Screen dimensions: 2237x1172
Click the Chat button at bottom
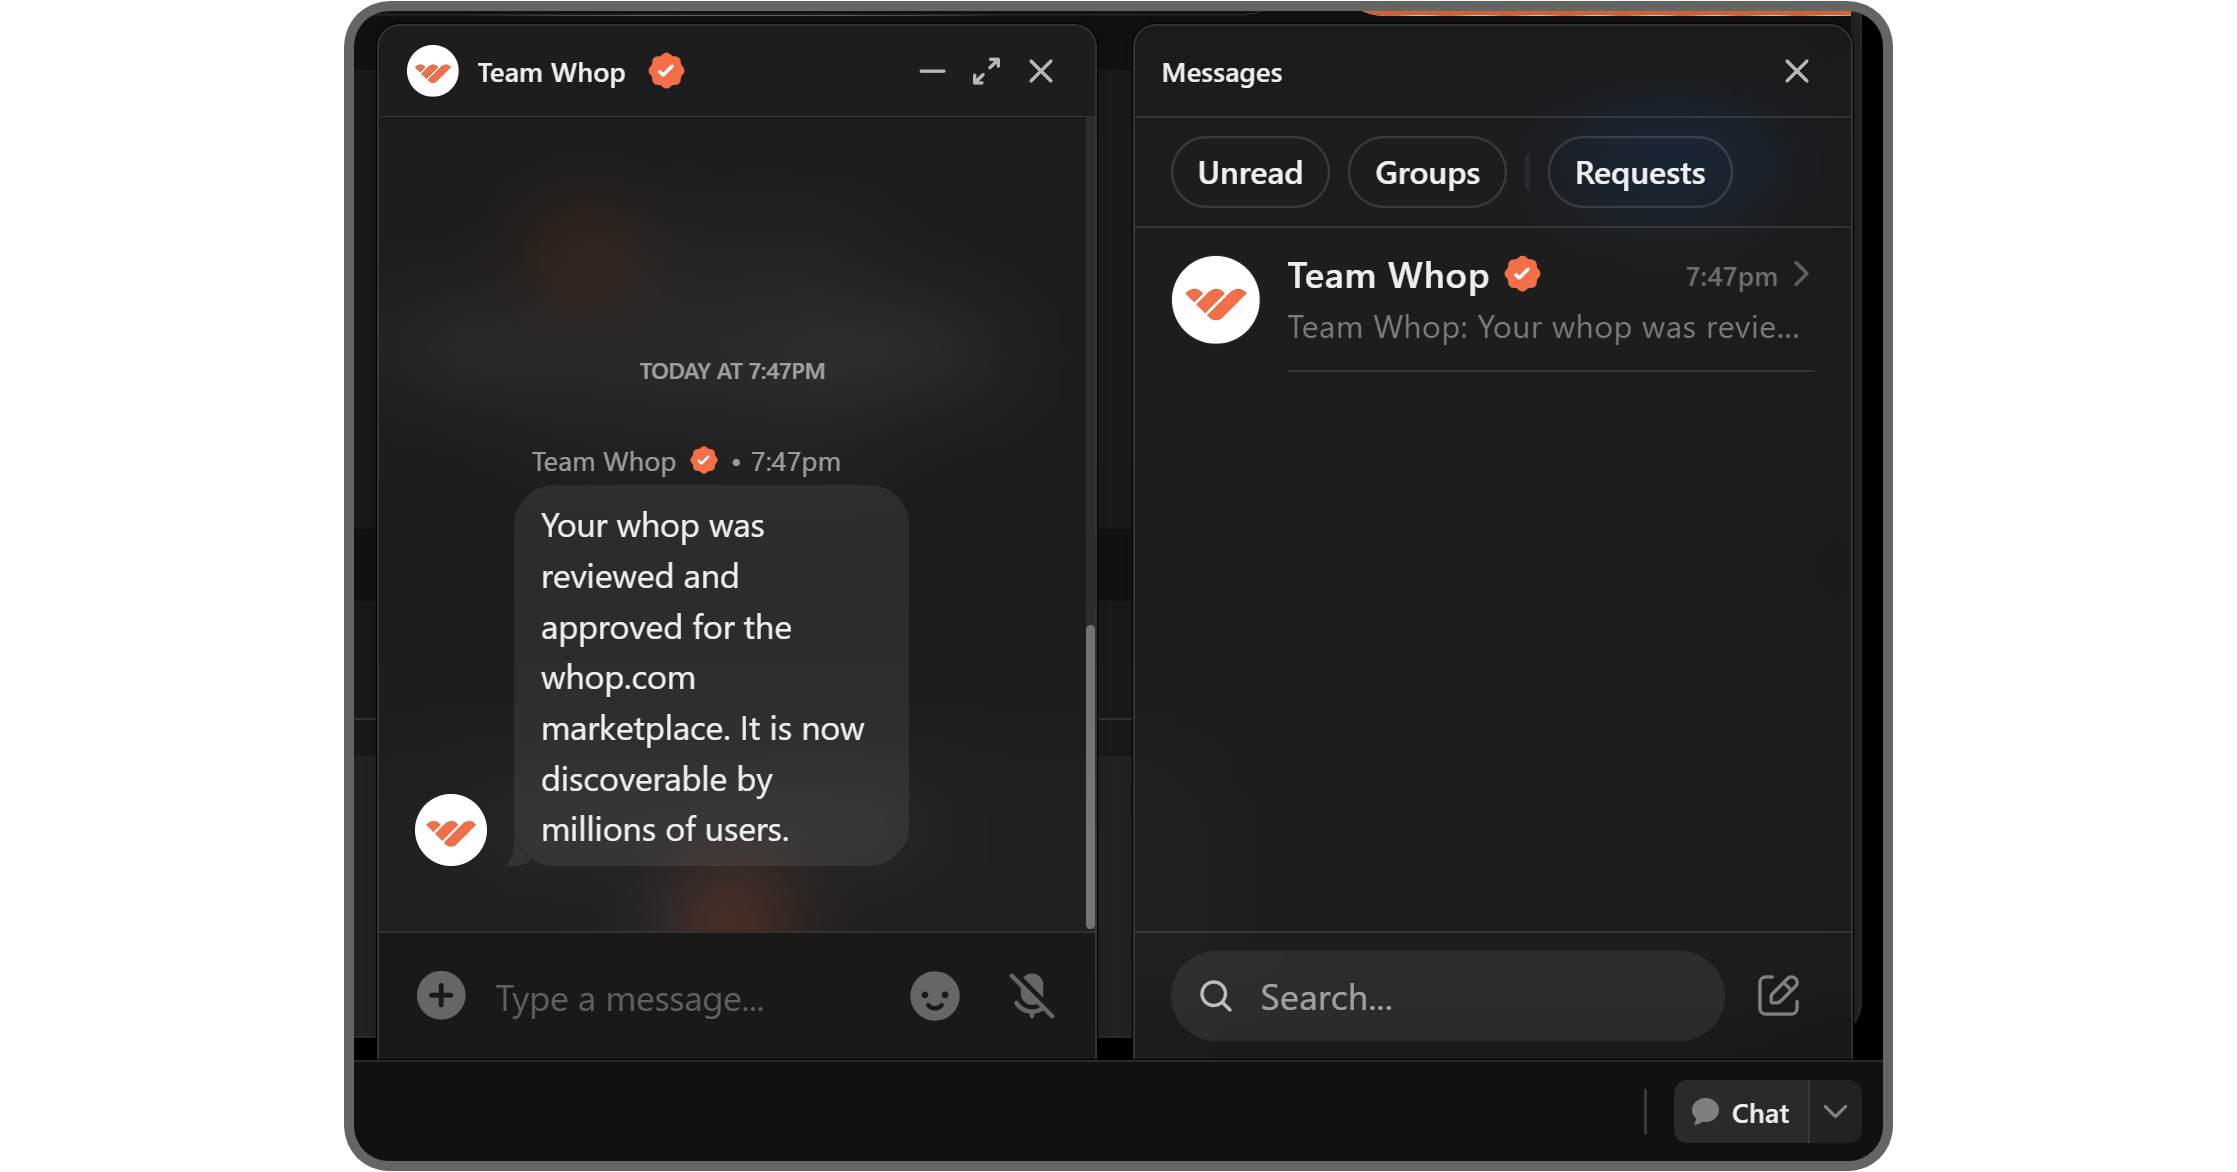coord(1741,1112)
